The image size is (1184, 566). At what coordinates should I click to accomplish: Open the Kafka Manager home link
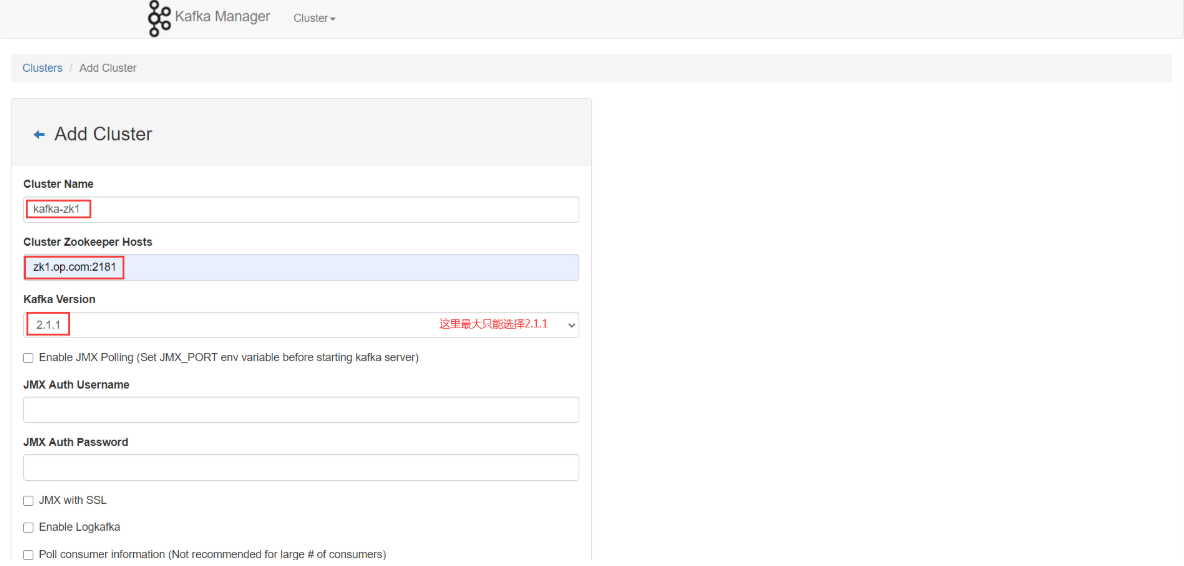click(x=222, y=17)
